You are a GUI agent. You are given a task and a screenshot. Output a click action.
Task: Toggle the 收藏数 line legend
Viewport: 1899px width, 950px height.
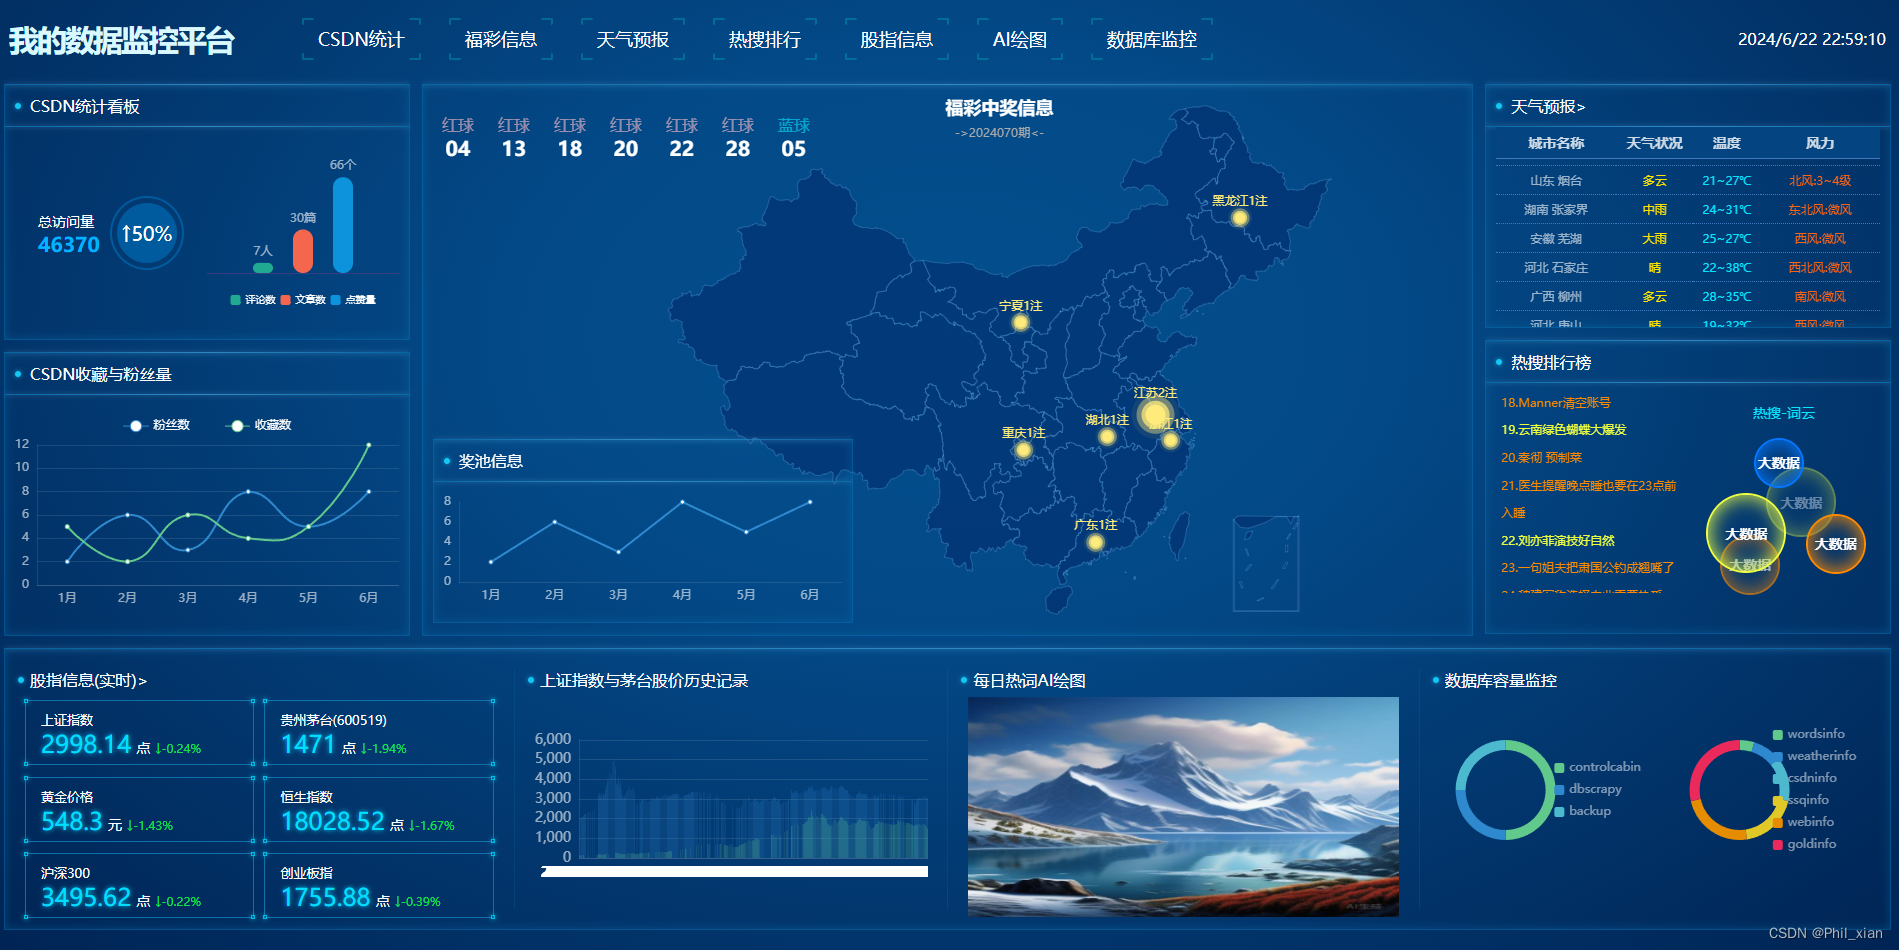click(258, 425)
